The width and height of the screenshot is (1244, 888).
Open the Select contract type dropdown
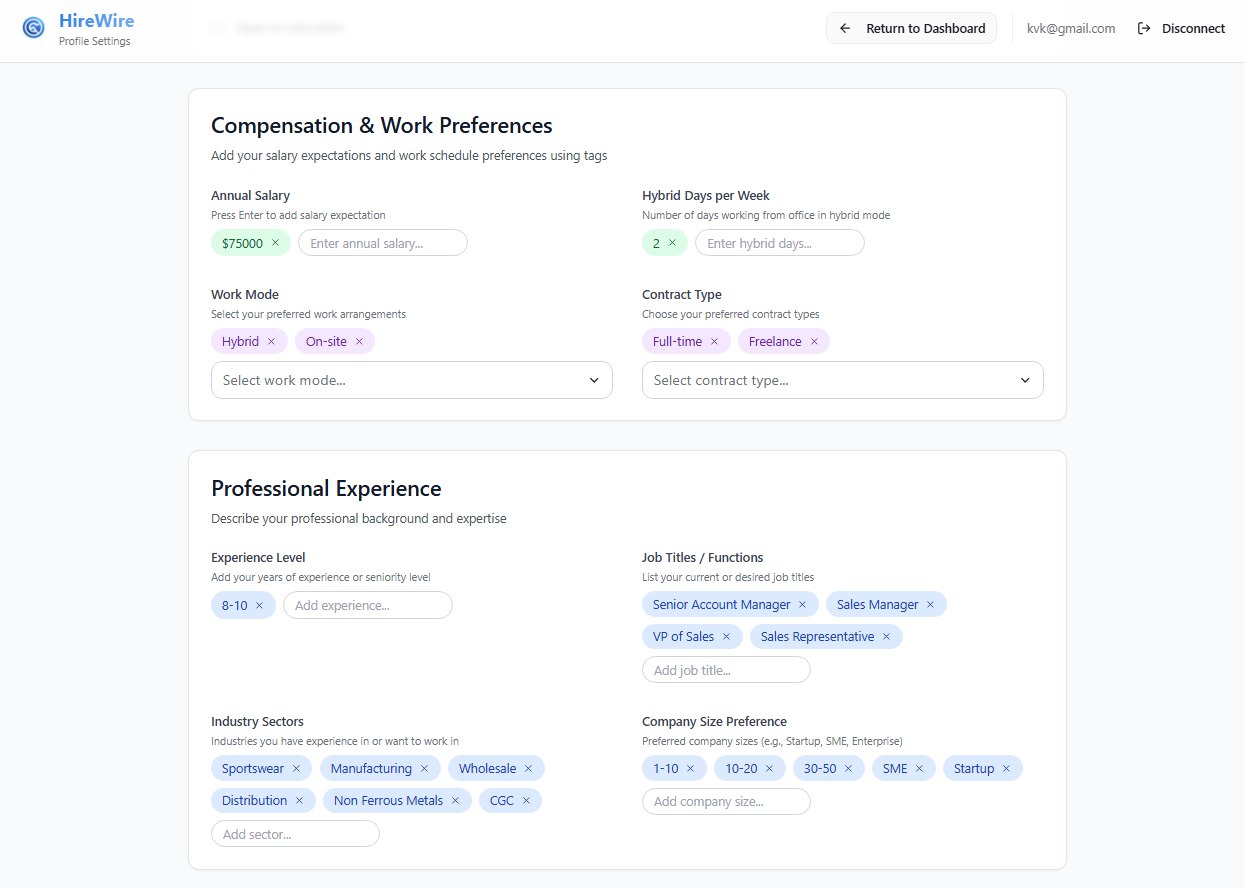point(843,380)
